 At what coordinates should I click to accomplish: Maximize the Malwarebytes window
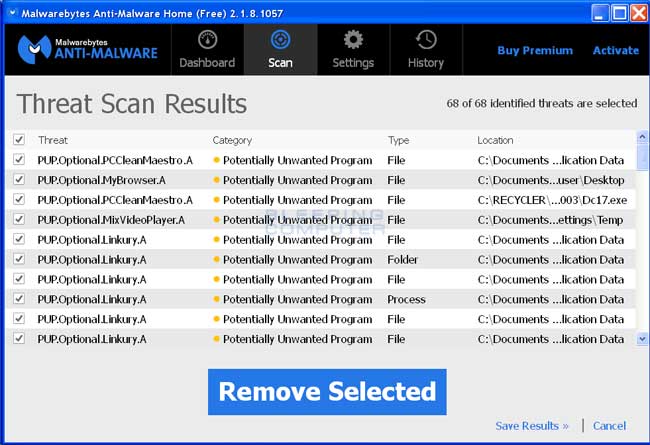click(620, 13)
